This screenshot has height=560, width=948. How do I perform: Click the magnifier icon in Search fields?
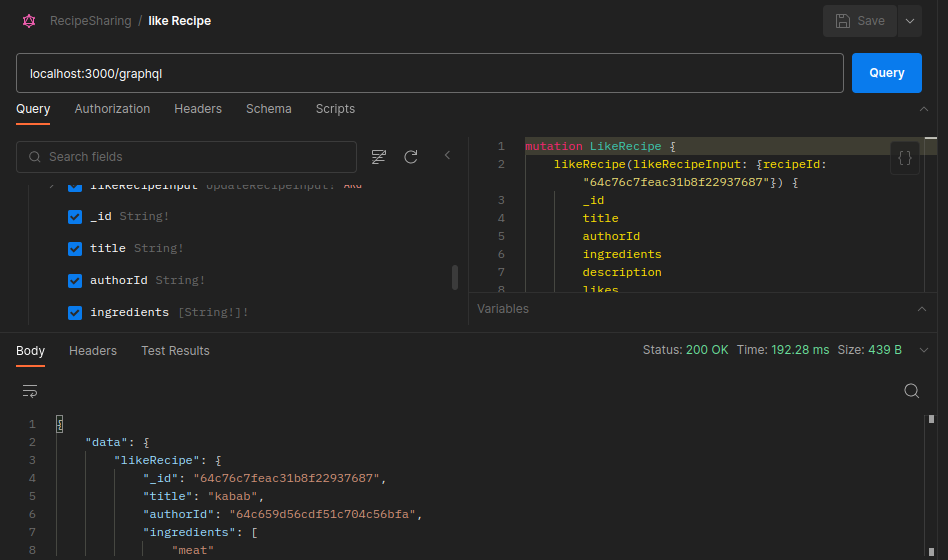tap(35, 157)
